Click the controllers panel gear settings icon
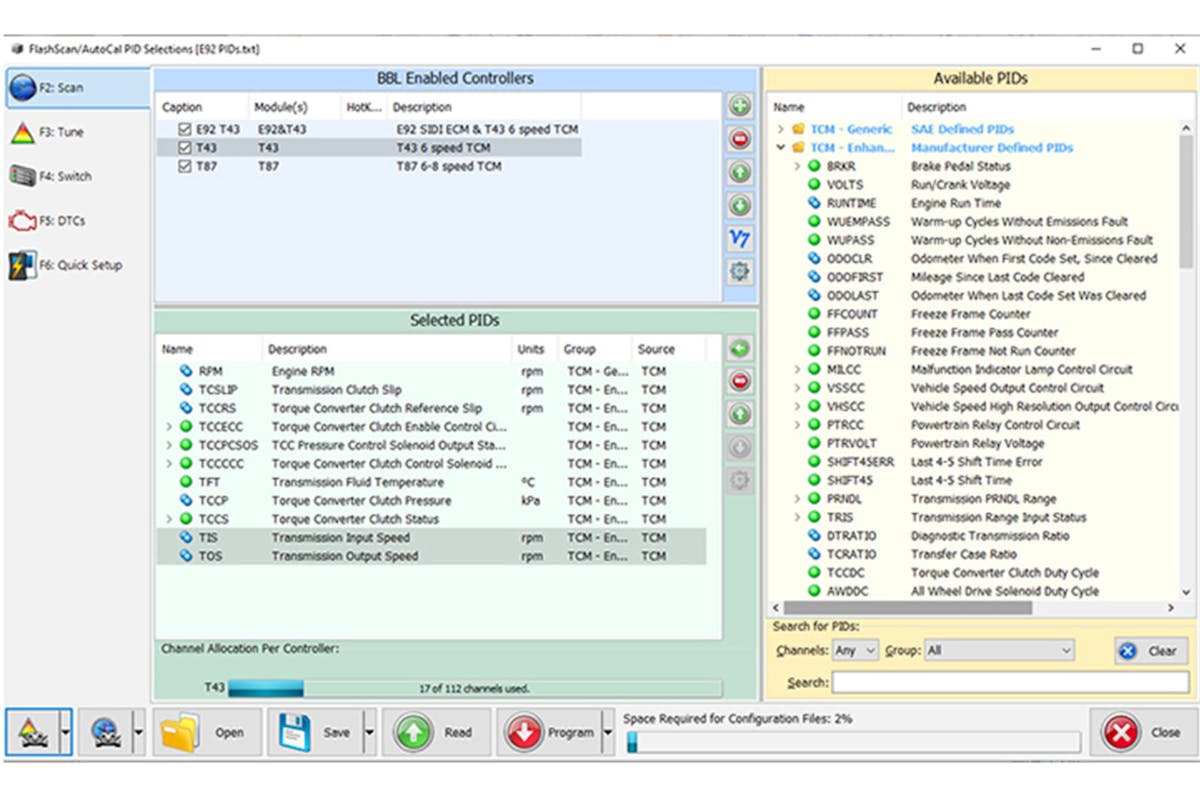1200x800 pixels. (x=740, y=271)
